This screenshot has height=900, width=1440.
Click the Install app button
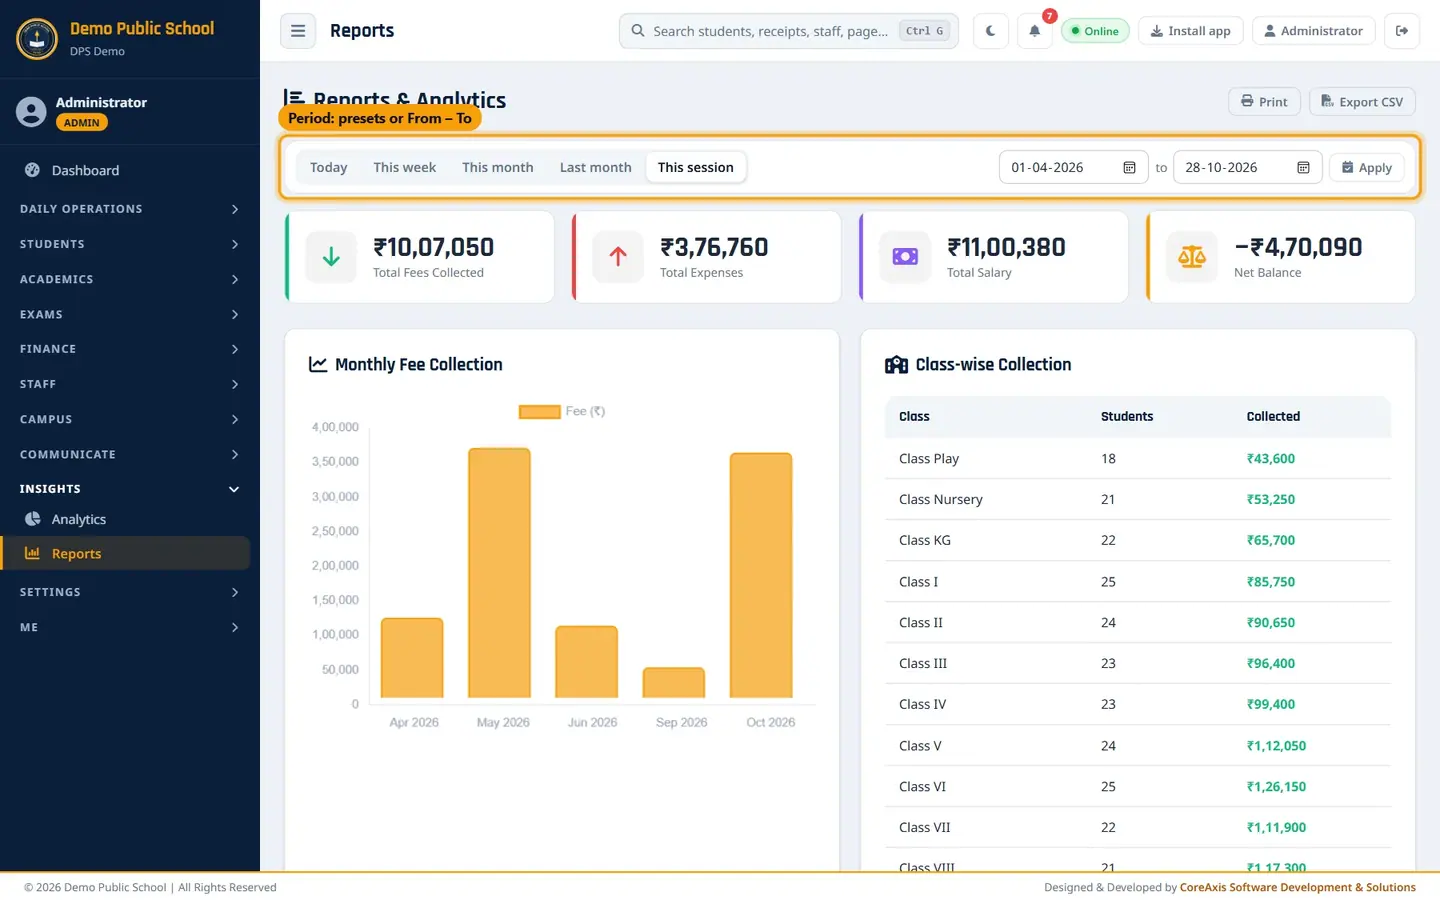pos(1190,31)
